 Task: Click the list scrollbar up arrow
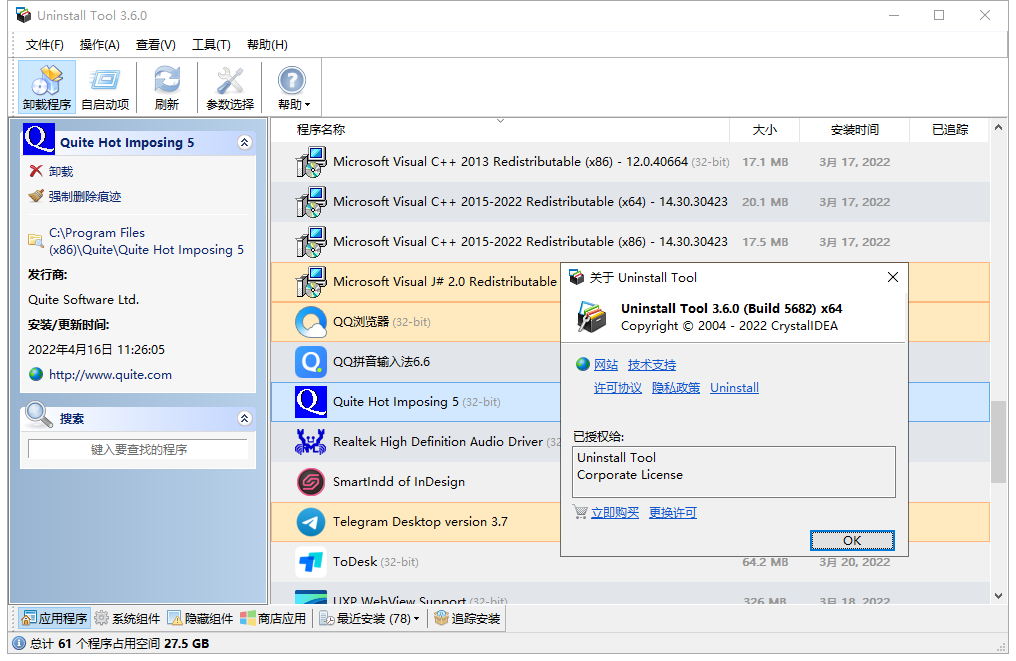click(999, 128)
